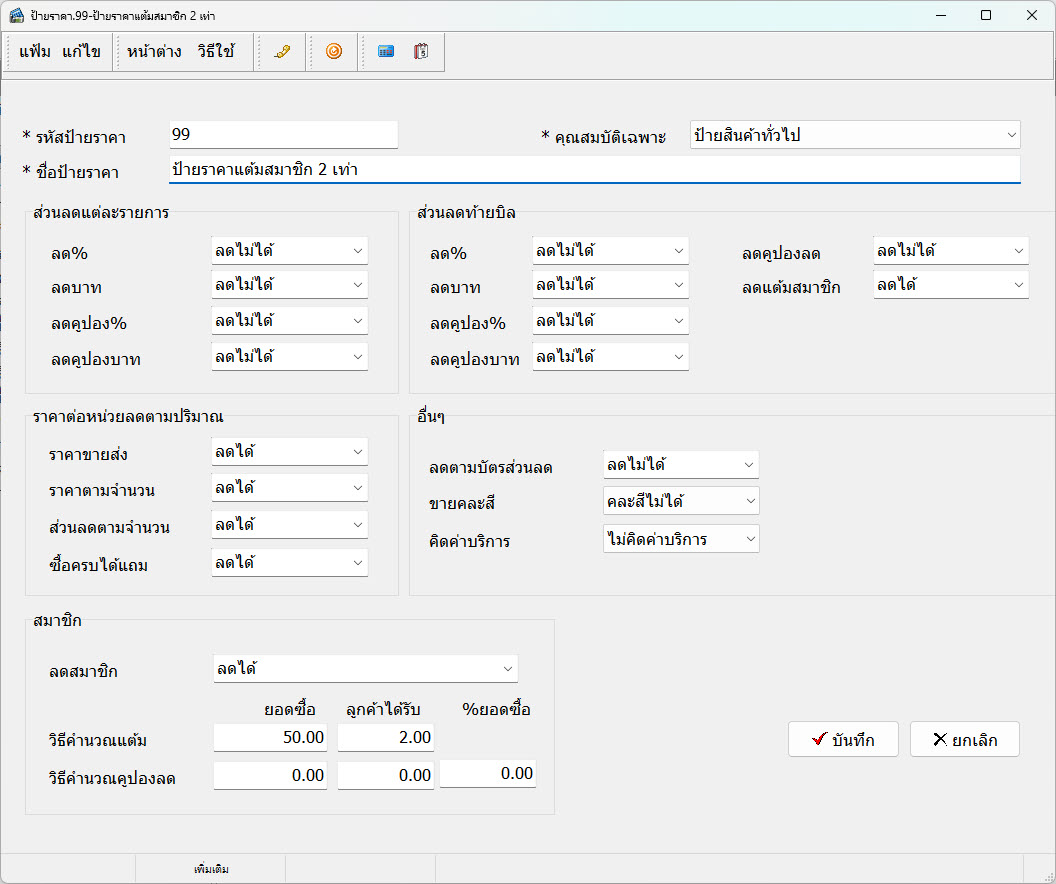Image resolution: width=1056 pixels, height=884 pixels.
Task: Open the วิธีใช้ menu
Action: coord(216,52)
